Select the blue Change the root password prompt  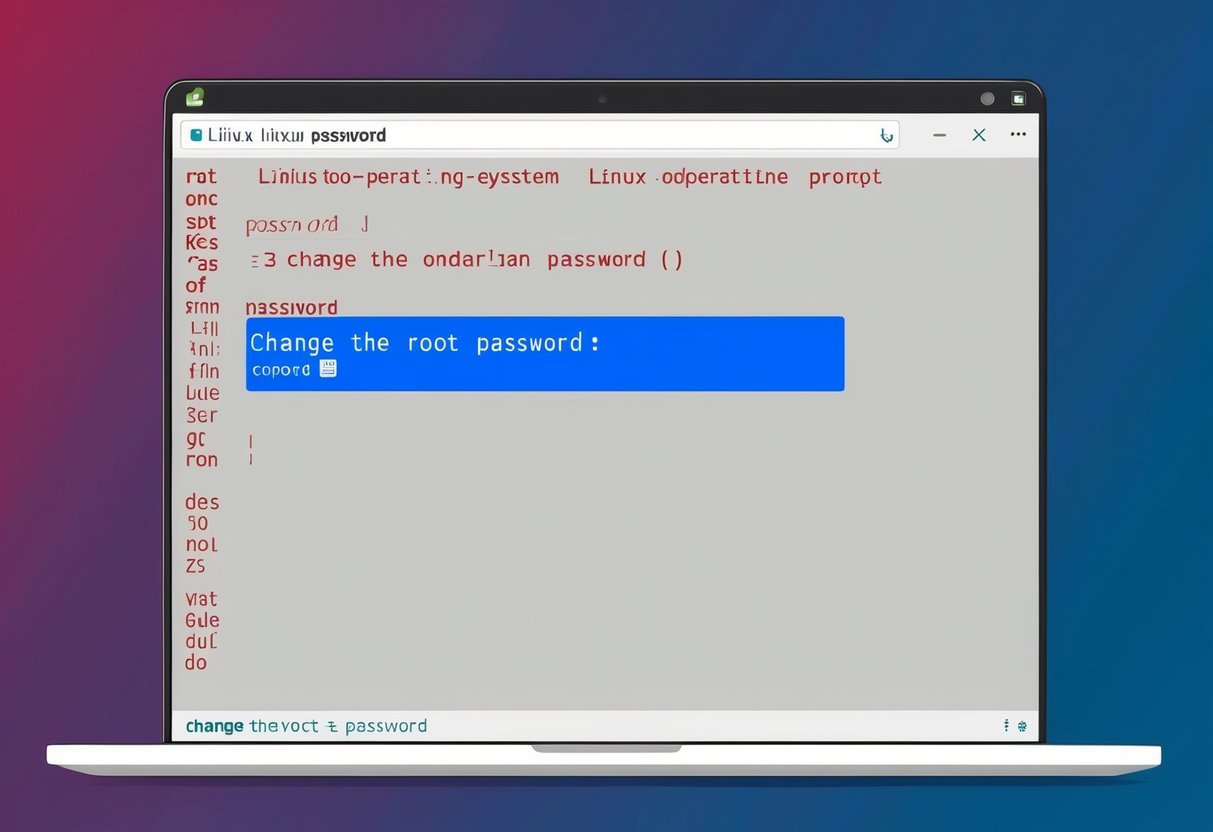tap(545, 353)
